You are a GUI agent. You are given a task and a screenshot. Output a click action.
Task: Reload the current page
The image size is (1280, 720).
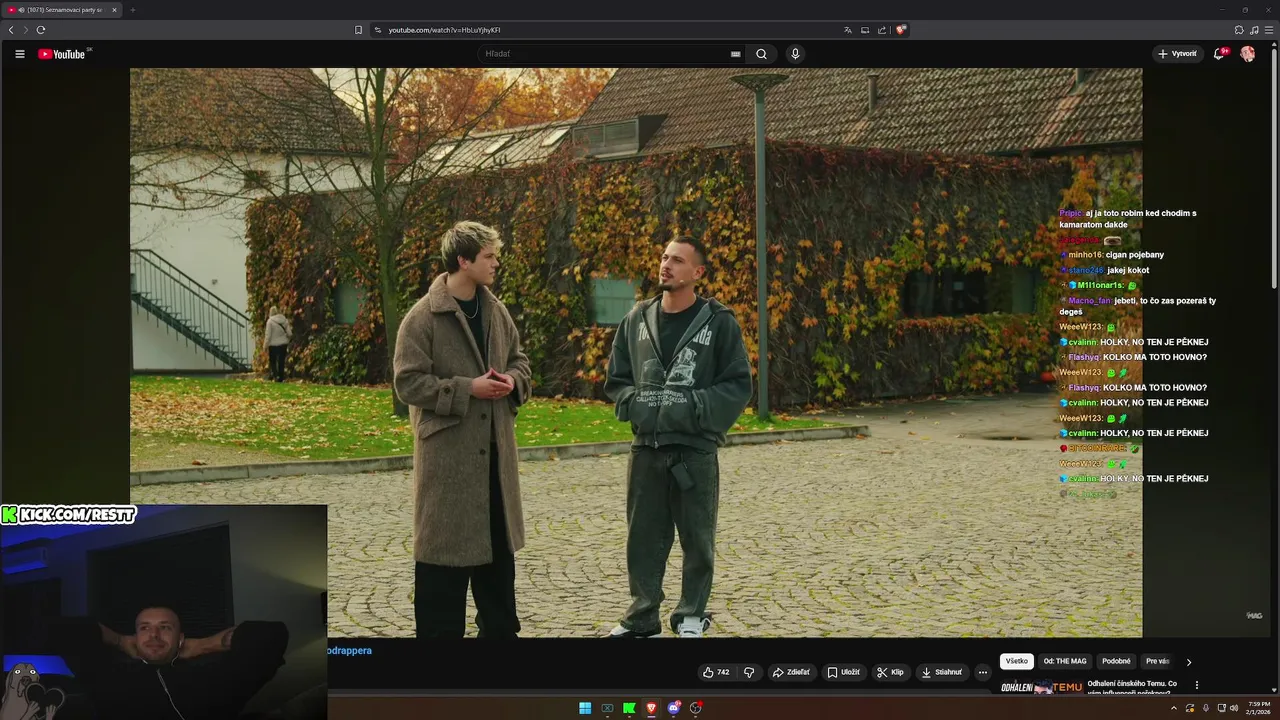[x=41, y=30]
